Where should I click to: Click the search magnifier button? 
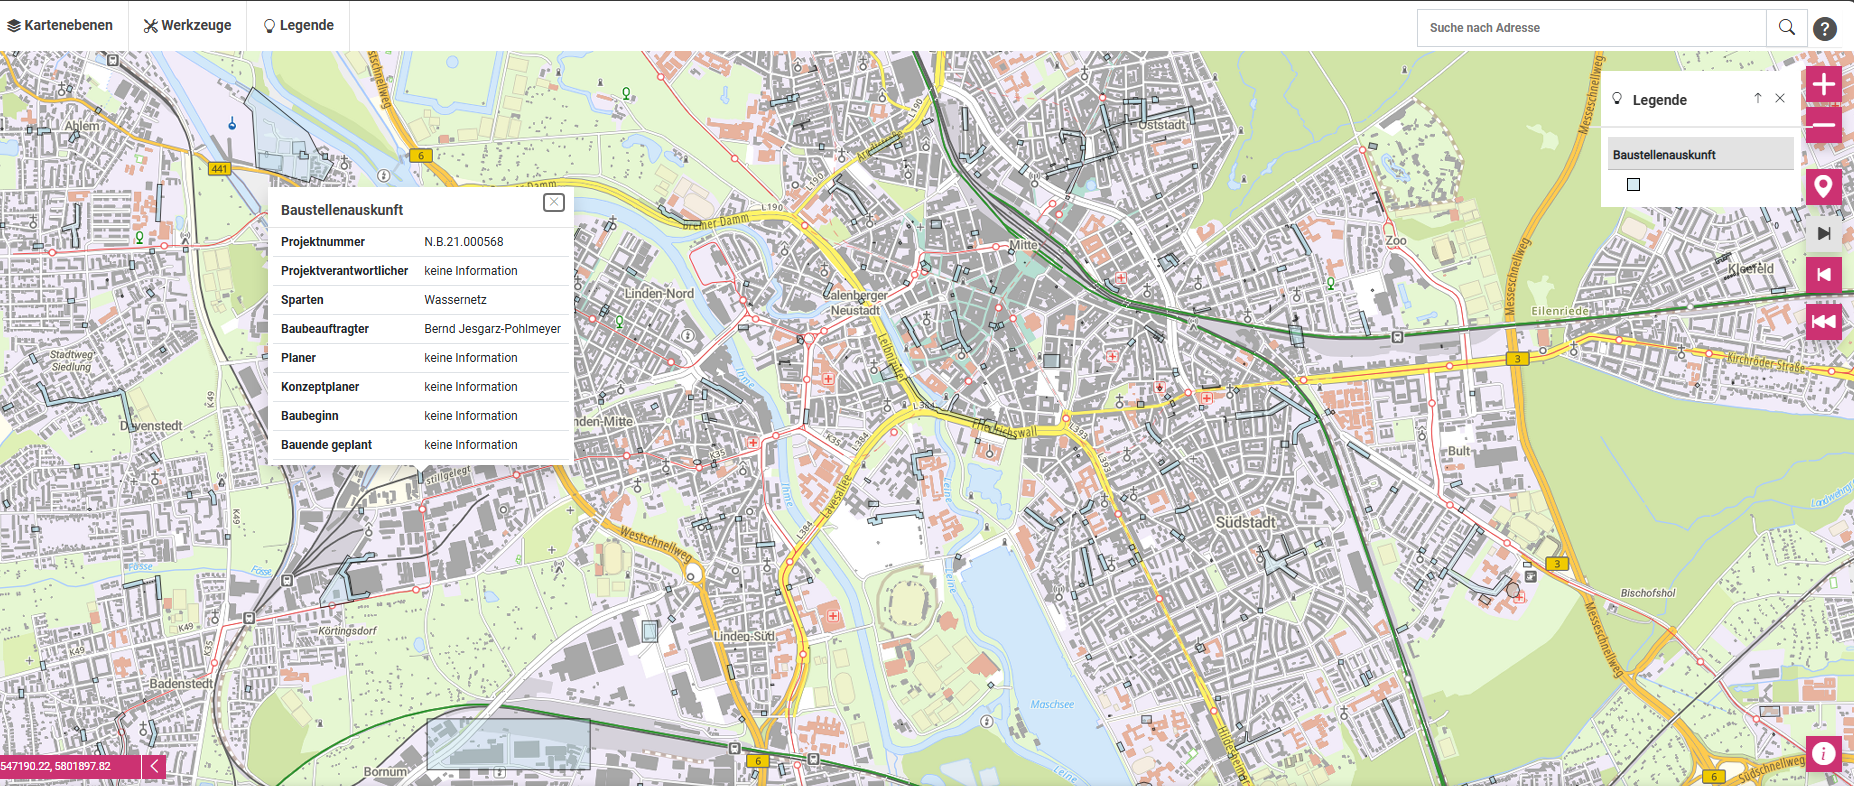click(x=1786, y=28)
